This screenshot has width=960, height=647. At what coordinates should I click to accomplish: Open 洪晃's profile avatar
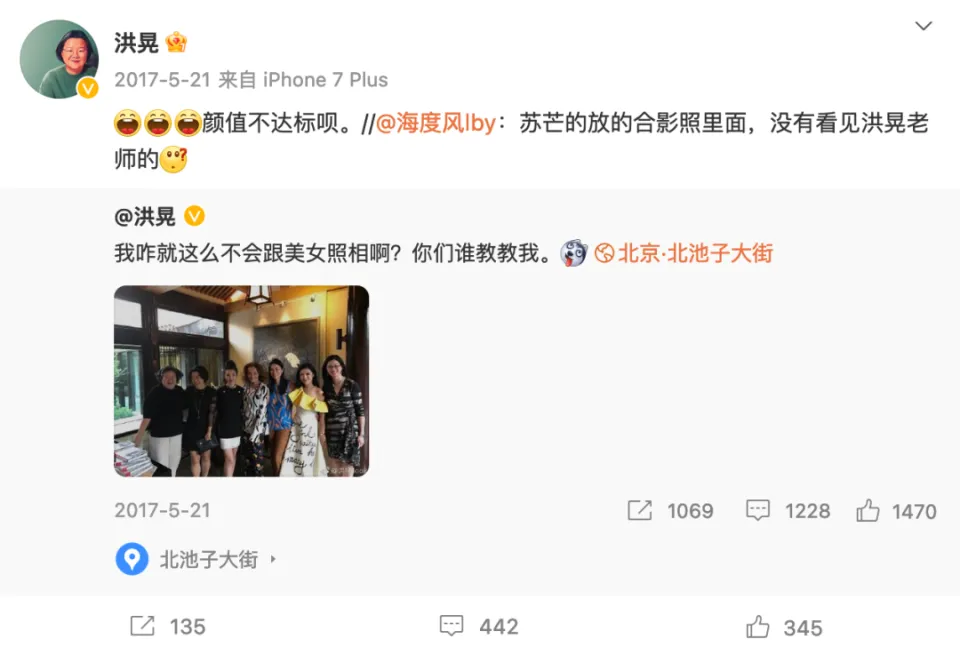tap(59, 59)
